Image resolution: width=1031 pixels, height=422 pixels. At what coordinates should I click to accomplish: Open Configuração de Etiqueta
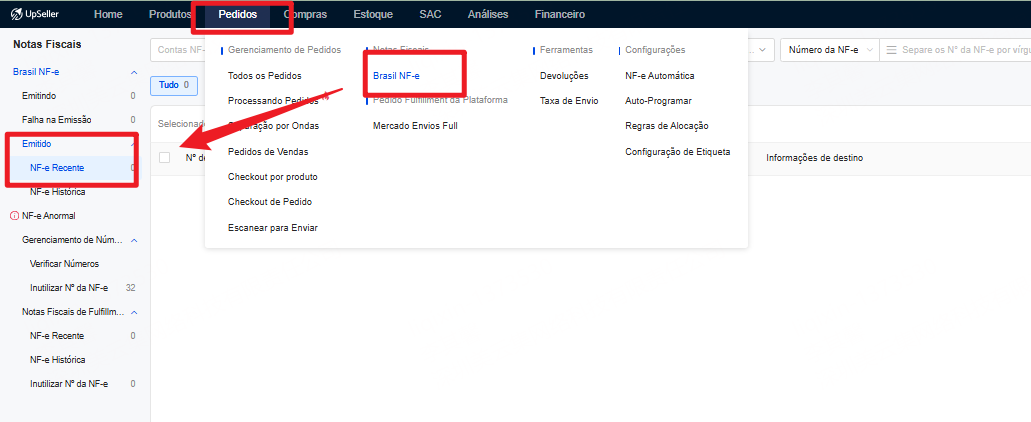point(677,152)
